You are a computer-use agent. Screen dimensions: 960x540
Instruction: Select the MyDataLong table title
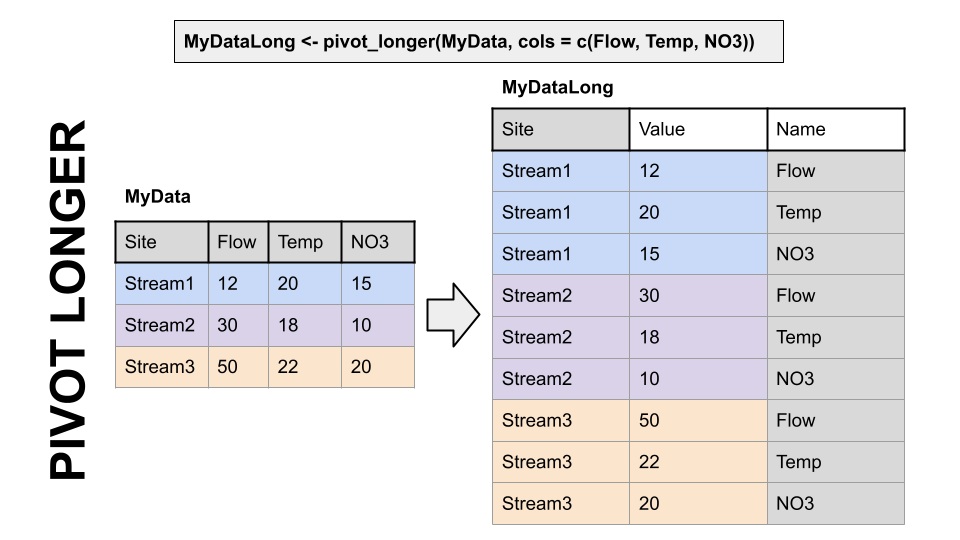point(557,87)
